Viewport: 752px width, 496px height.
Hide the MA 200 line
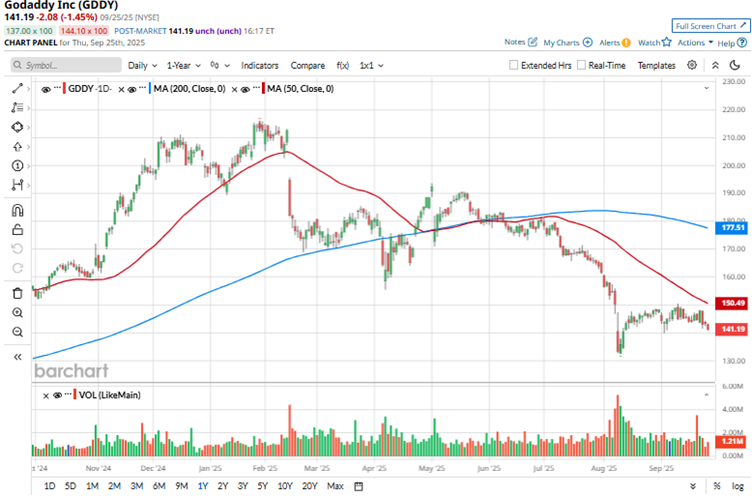[132, 89]
